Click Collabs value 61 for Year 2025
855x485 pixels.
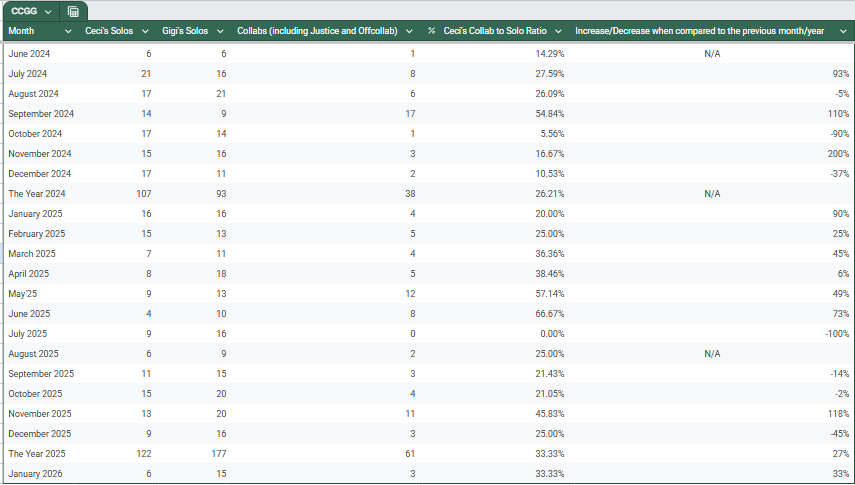[x=410, y=454]
